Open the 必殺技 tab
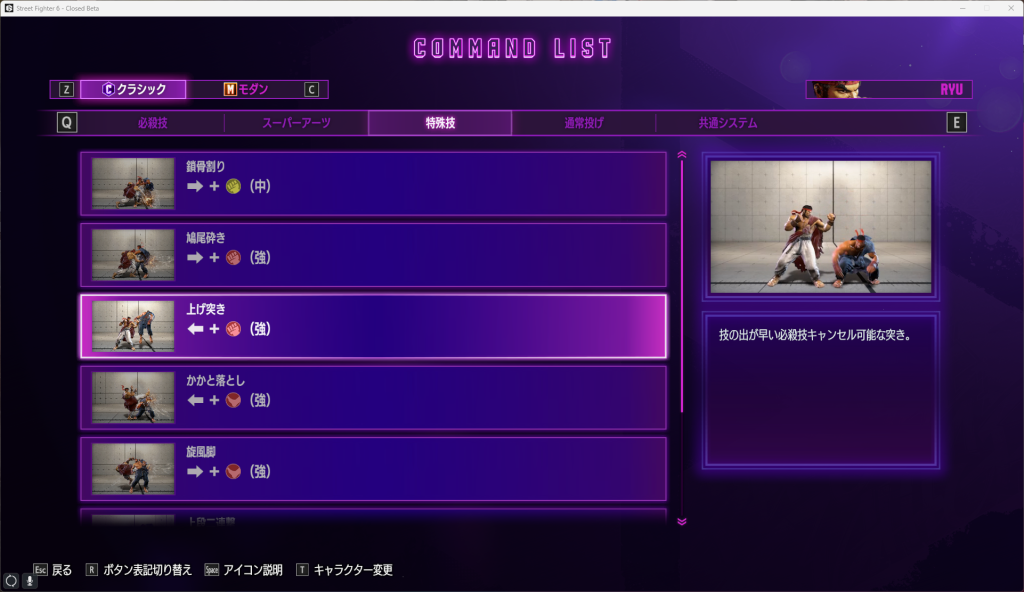Image resolution: width=1024 pixels, height=592 pixels. click(152, 123)
